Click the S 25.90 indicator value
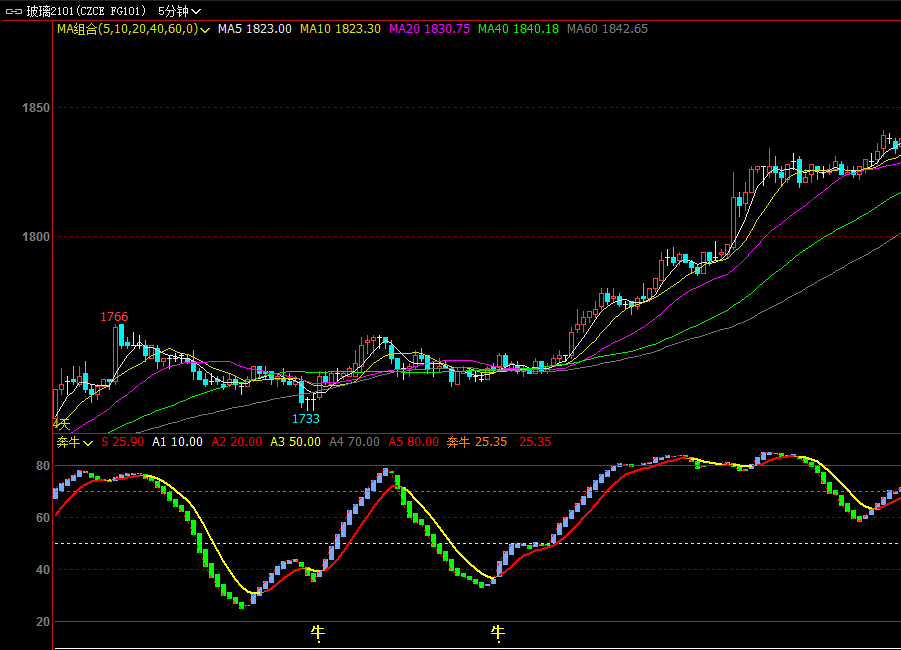Screen dimensions: 901x650 pos(123,442)
